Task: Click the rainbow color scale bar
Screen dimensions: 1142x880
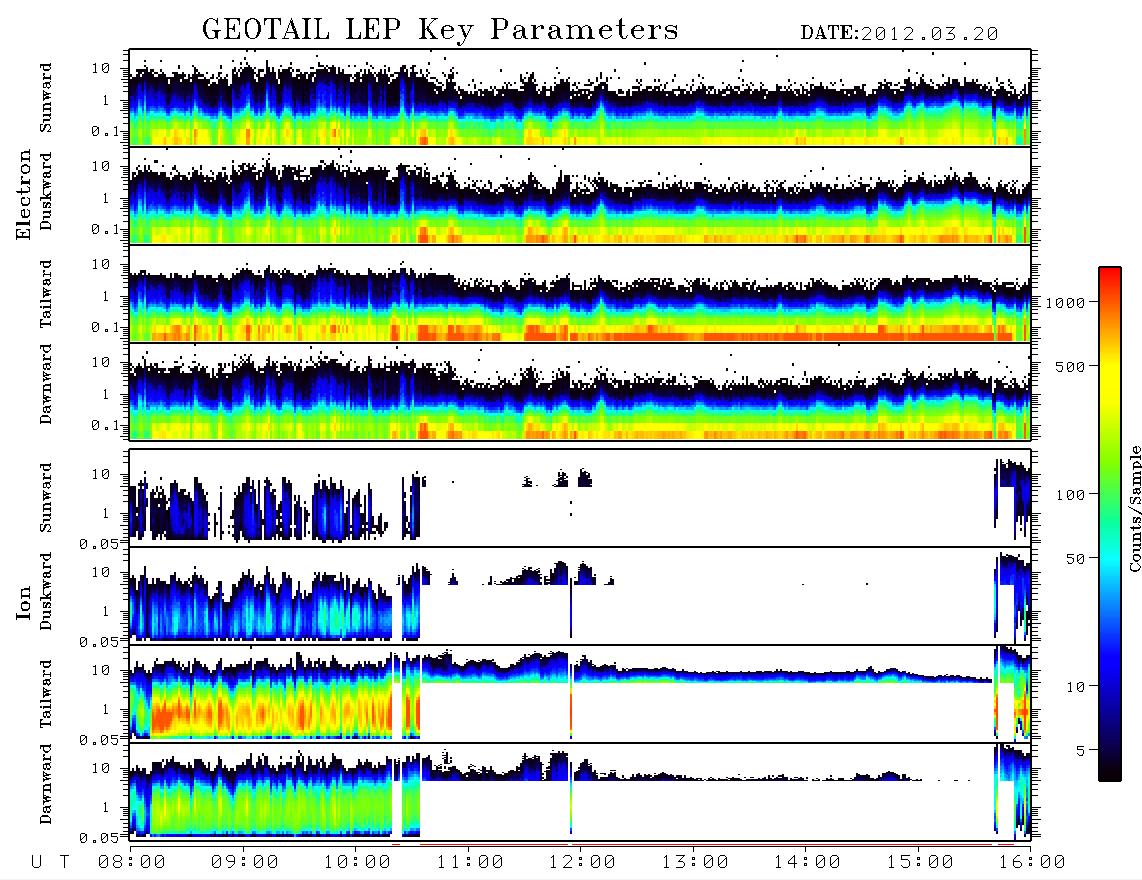Action: click(x=1109, y=524)
